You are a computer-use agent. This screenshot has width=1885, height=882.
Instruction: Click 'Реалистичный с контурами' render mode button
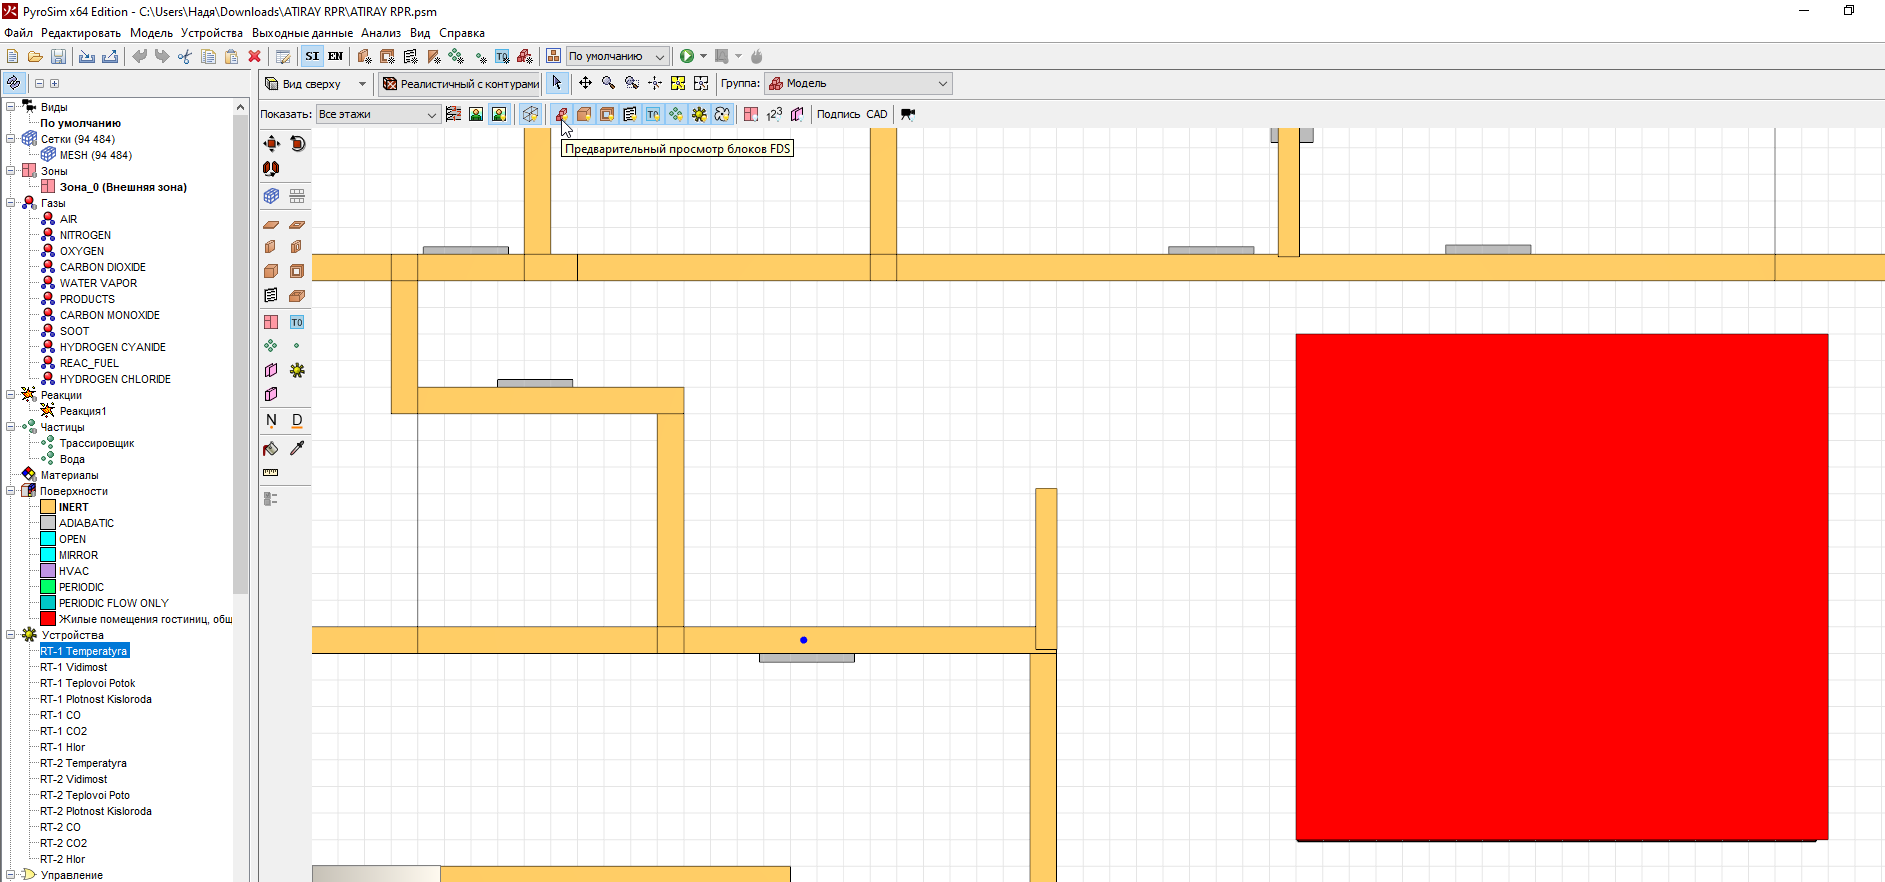pos(460,84)
